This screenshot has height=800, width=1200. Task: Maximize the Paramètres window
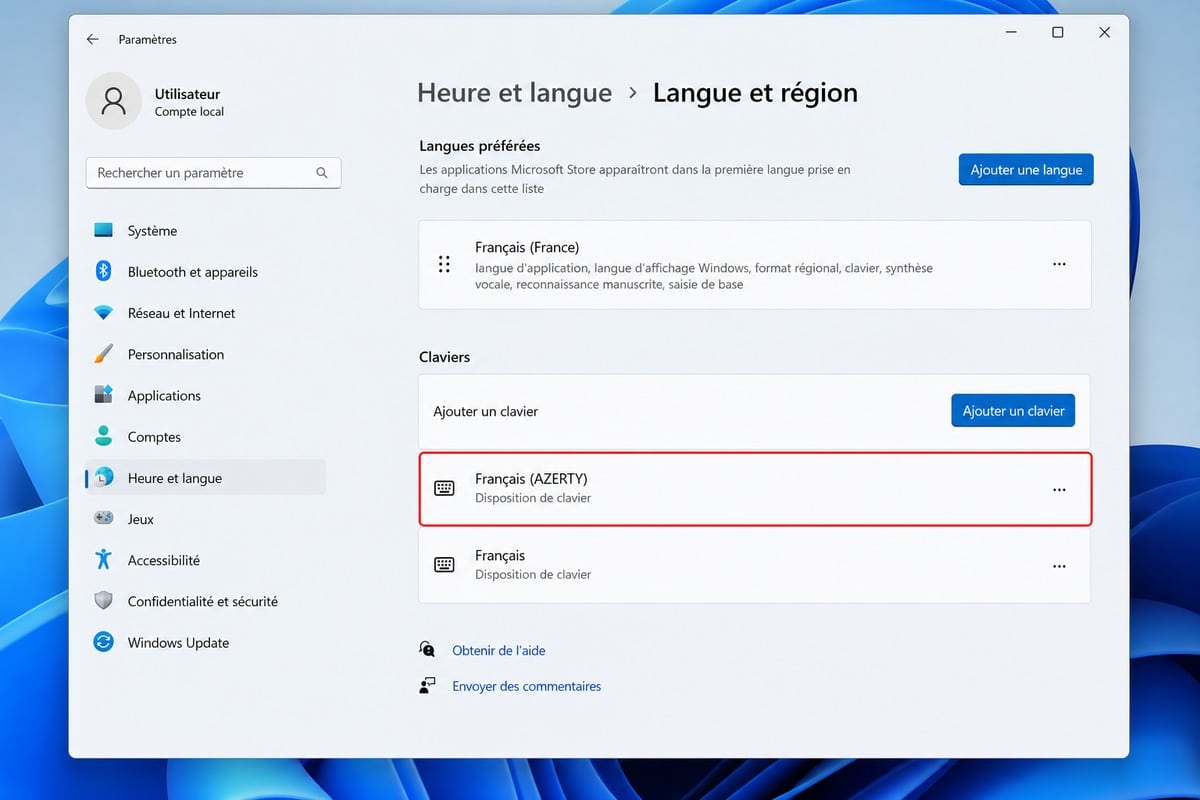click(x=1057, y=32)
